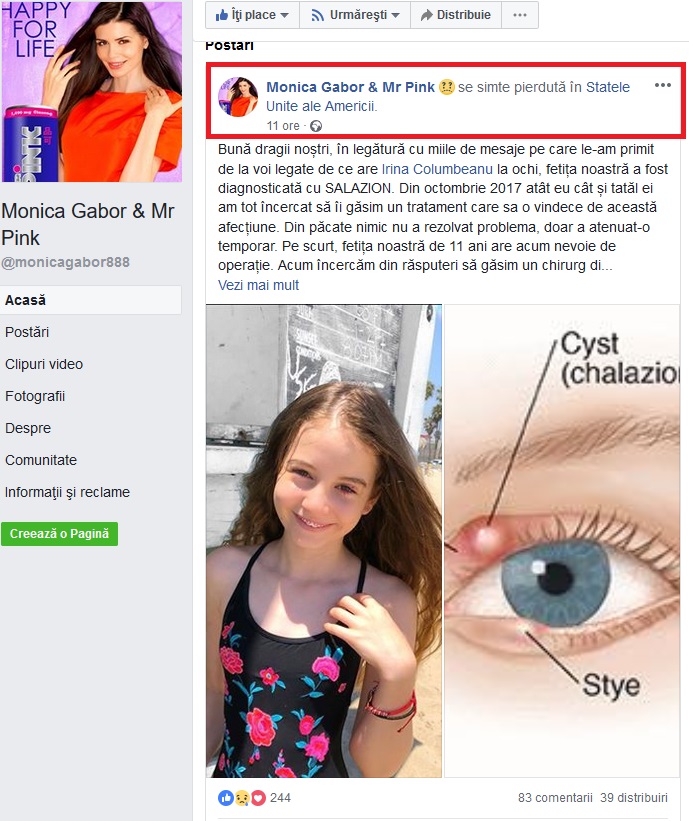
Task: Open the post options three-dots menu
Action: coord(663,85)
